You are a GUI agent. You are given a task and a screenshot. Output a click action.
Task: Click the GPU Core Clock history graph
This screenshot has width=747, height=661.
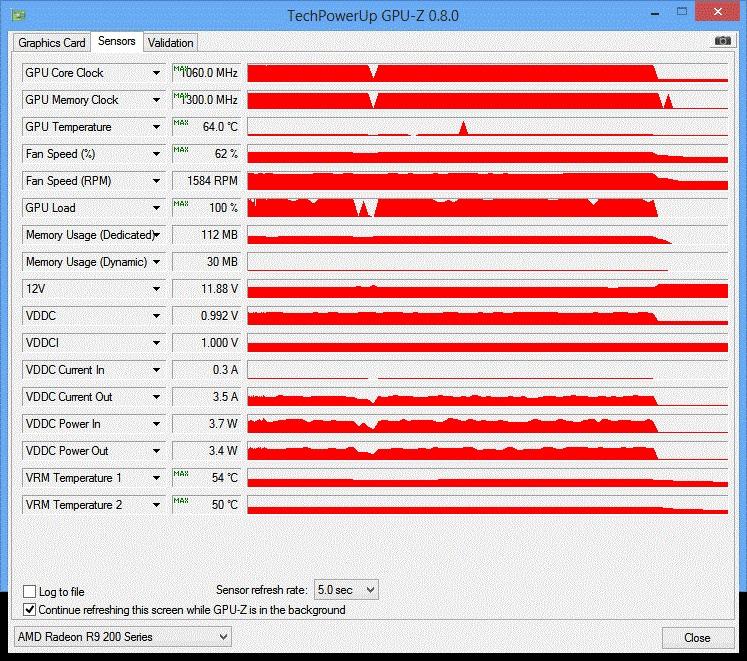point(488,73)
